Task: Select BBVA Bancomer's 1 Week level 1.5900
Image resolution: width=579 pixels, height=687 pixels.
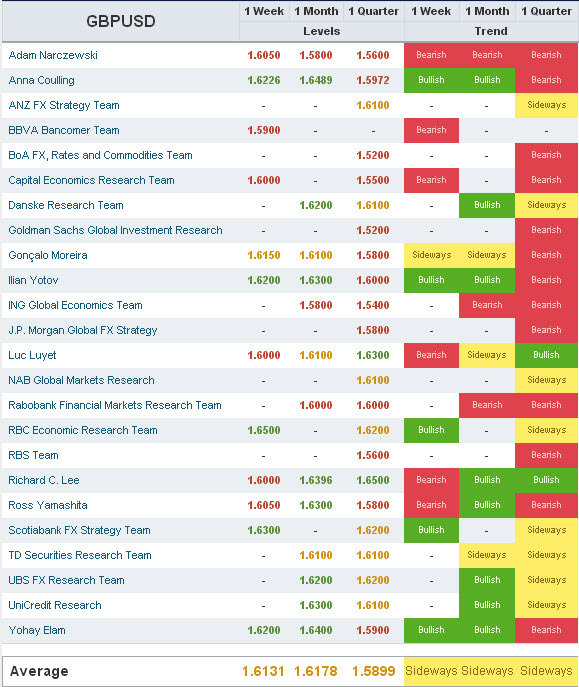Action: click(264, 130)
